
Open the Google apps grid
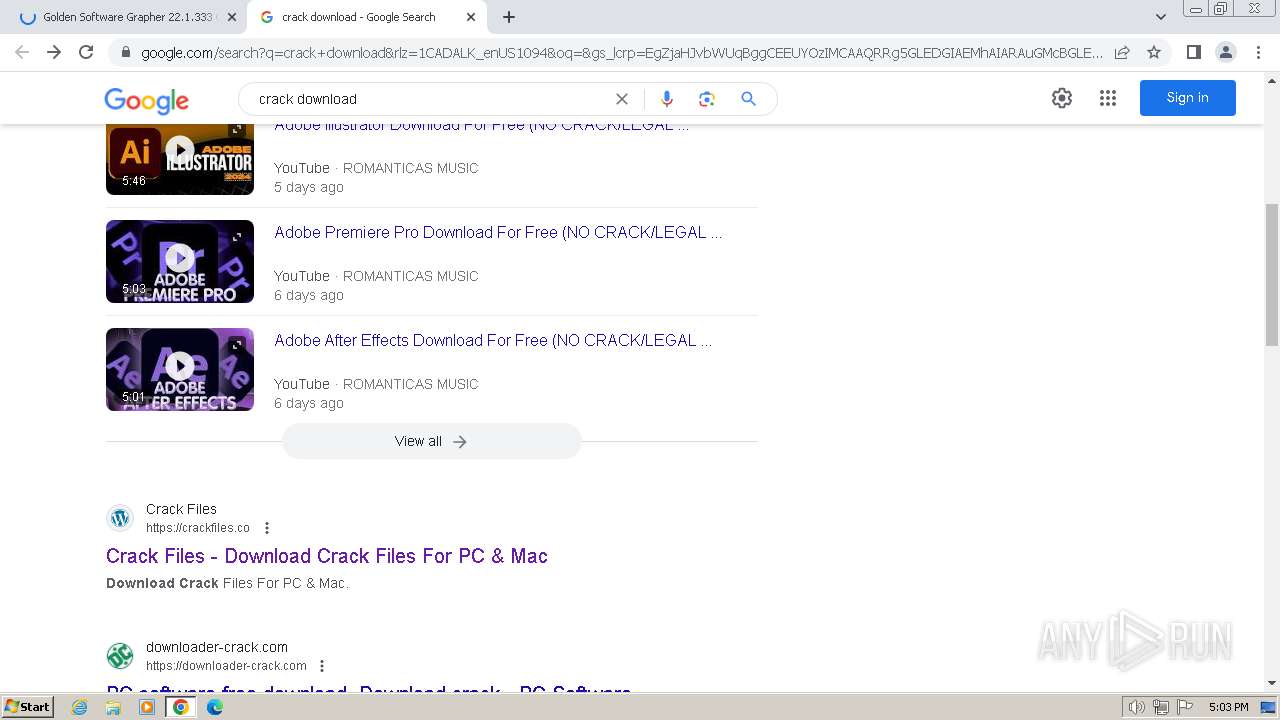1108,98
